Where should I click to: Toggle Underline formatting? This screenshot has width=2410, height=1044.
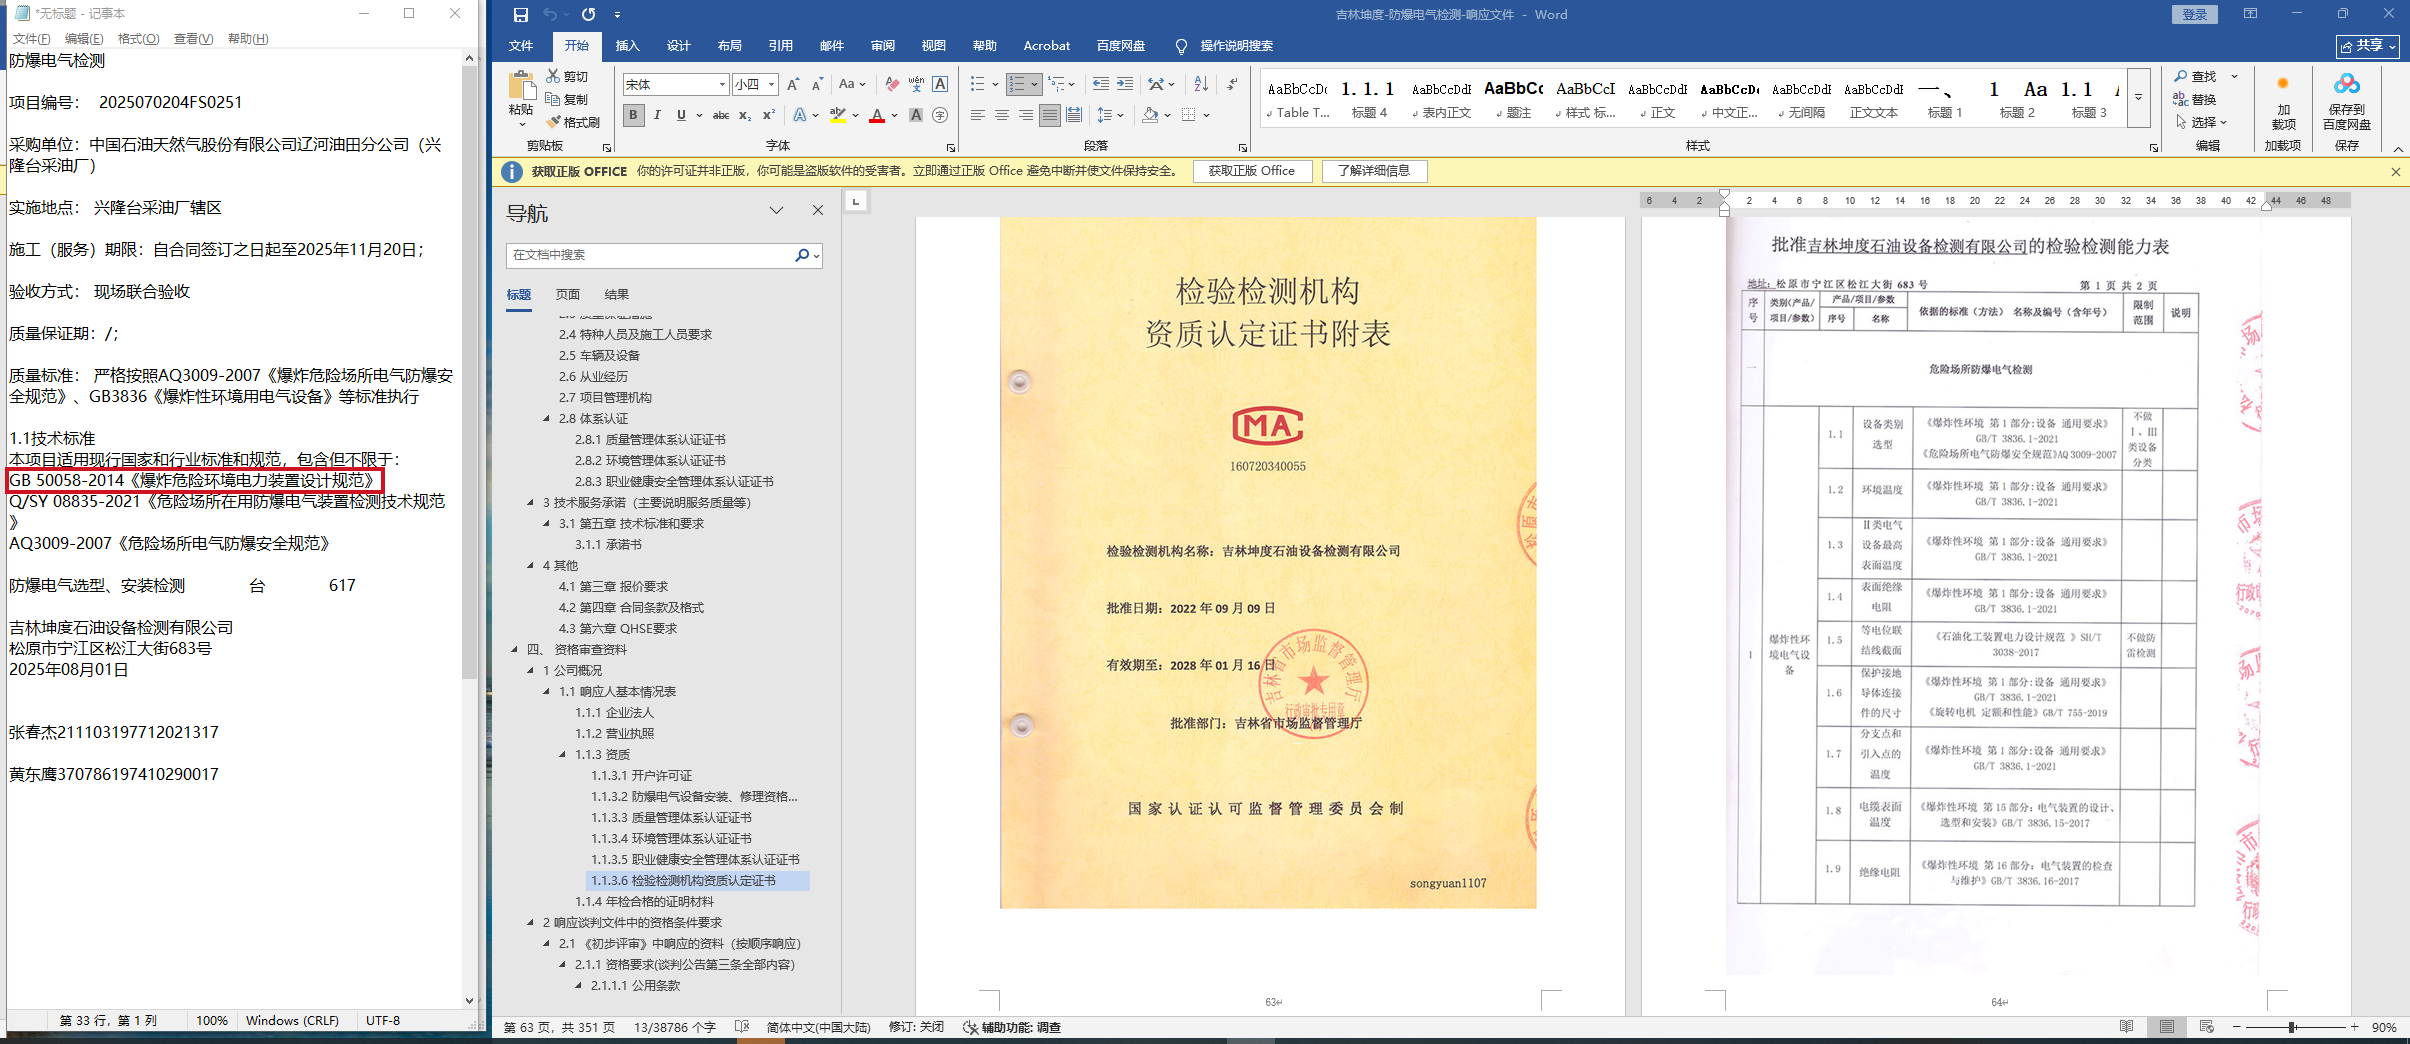(681, 115)
